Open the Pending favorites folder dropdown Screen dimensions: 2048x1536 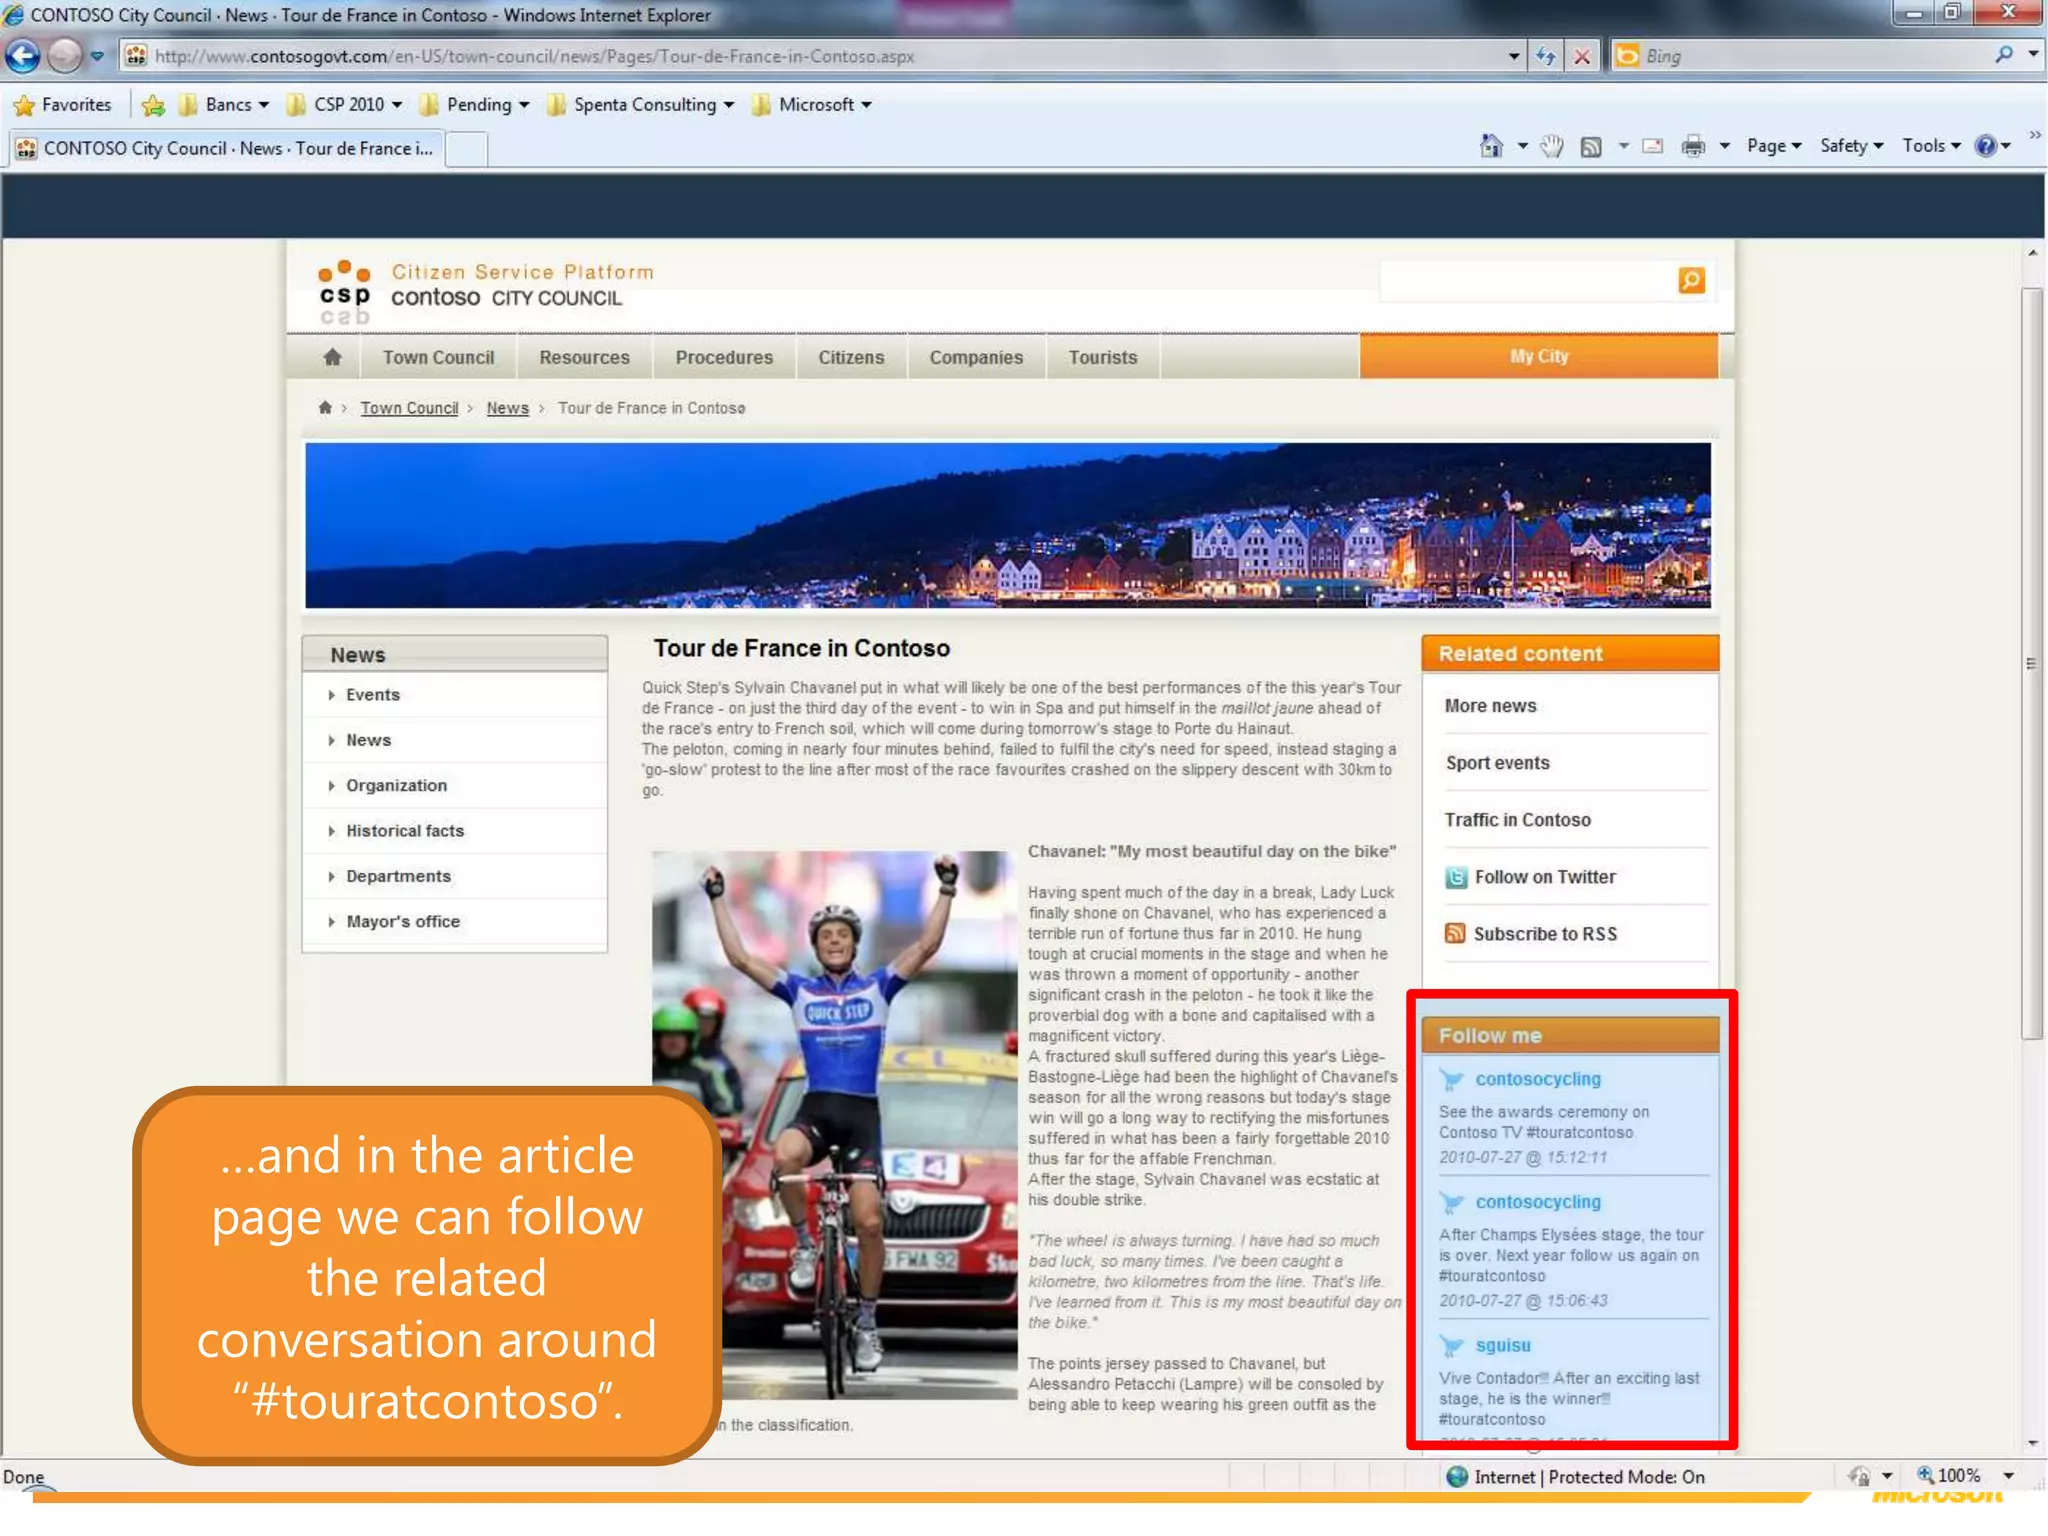(x=475, y=105)
